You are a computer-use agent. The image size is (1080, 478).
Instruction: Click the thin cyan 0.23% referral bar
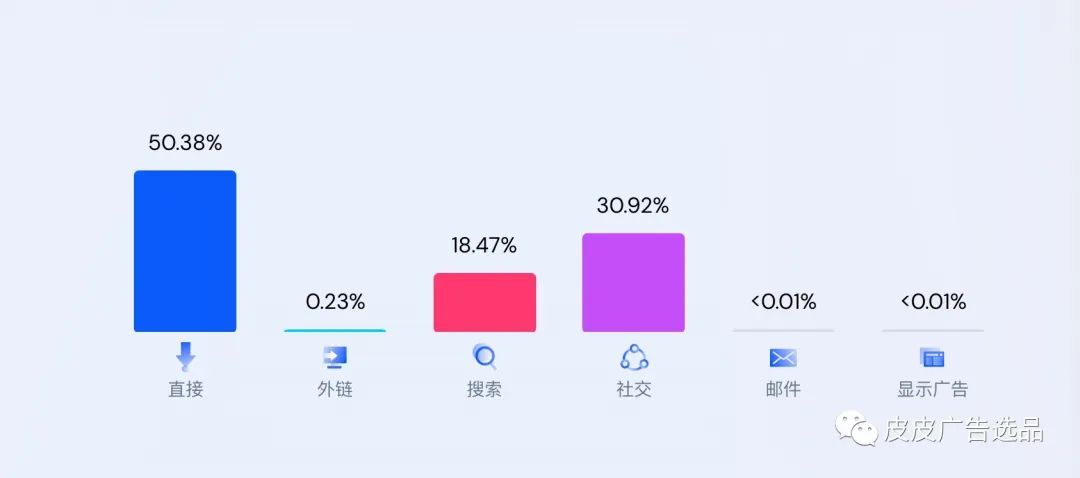click(335, 330)
